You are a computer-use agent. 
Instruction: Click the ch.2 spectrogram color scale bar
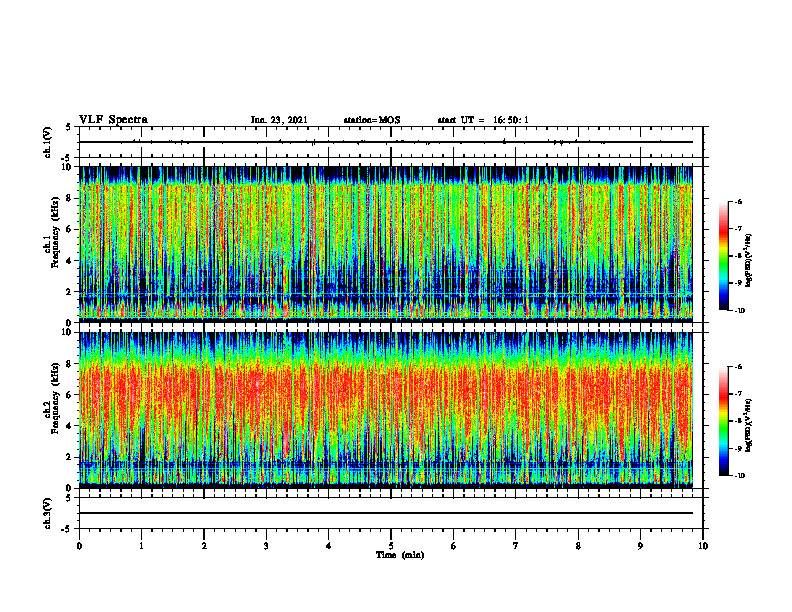click(x=723, y=421)
